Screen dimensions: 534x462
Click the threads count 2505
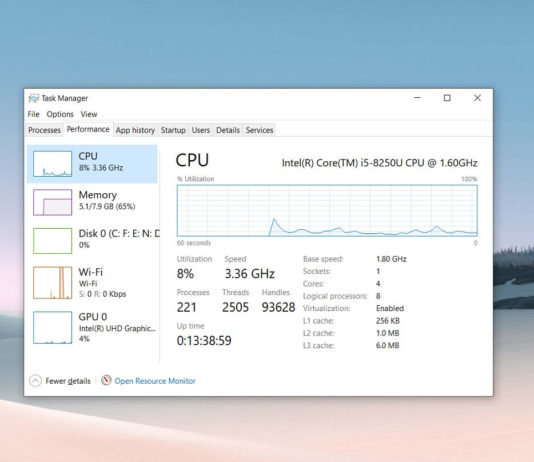(235, 307)
